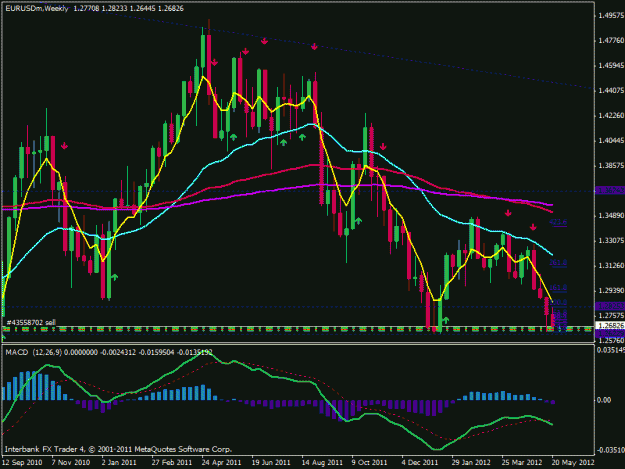This screenshot has height=469, width=625.
Task: Click the 29 Jan 2012 date label
Action: (471, 462)
